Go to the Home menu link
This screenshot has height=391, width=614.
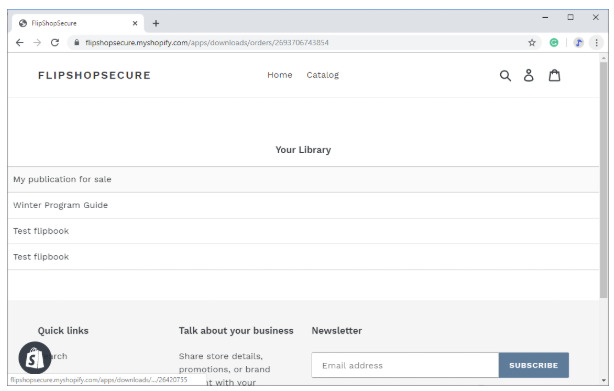point(280,75)
